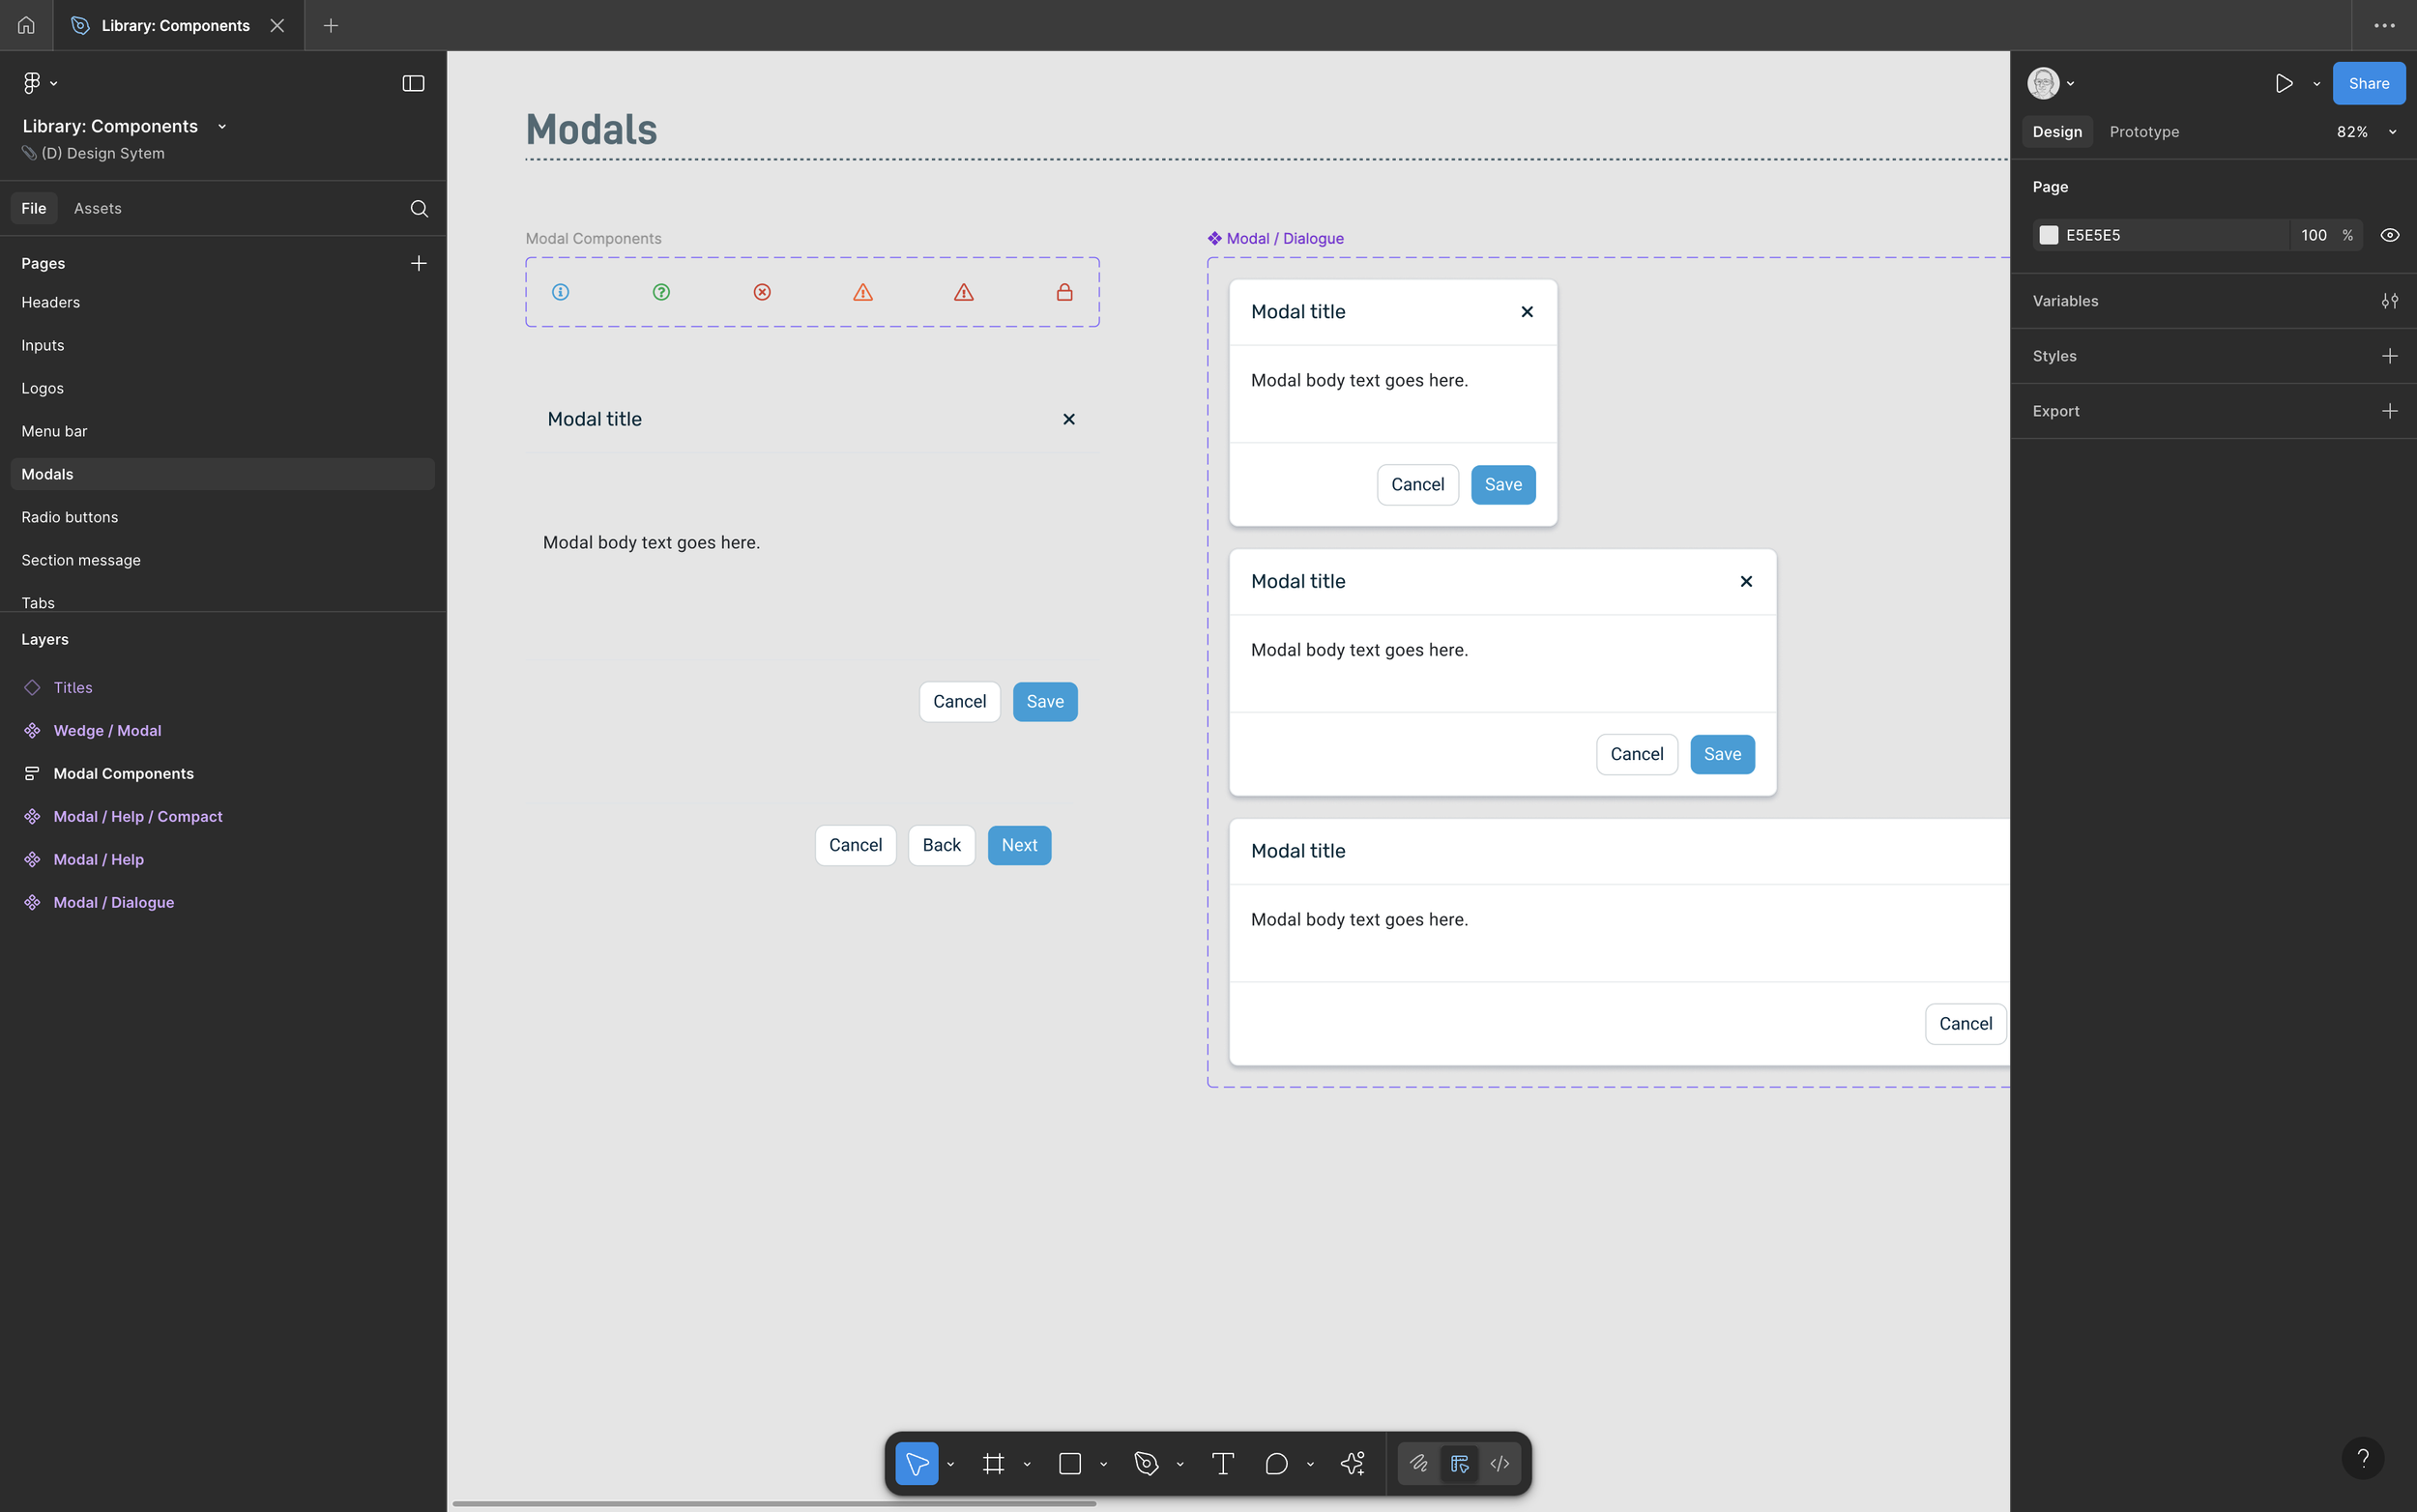Switch to the Assets tab

point(97,208)
